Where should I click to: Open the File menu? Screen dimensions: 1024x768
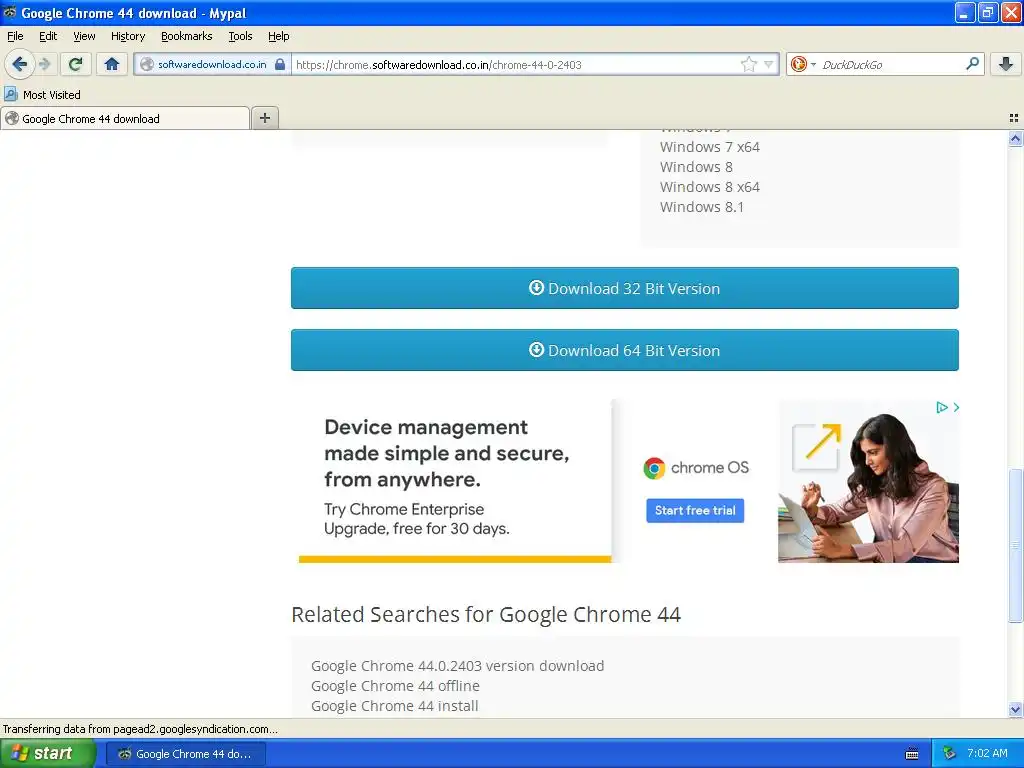pos(15,36)
